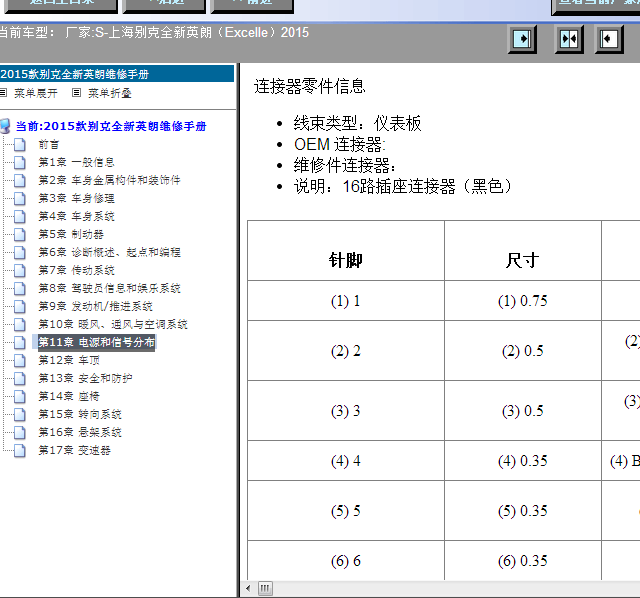The image size is (640, 598).
Task: Collapse all menus with 菜单折叠
Action: [x=109, y=93]
